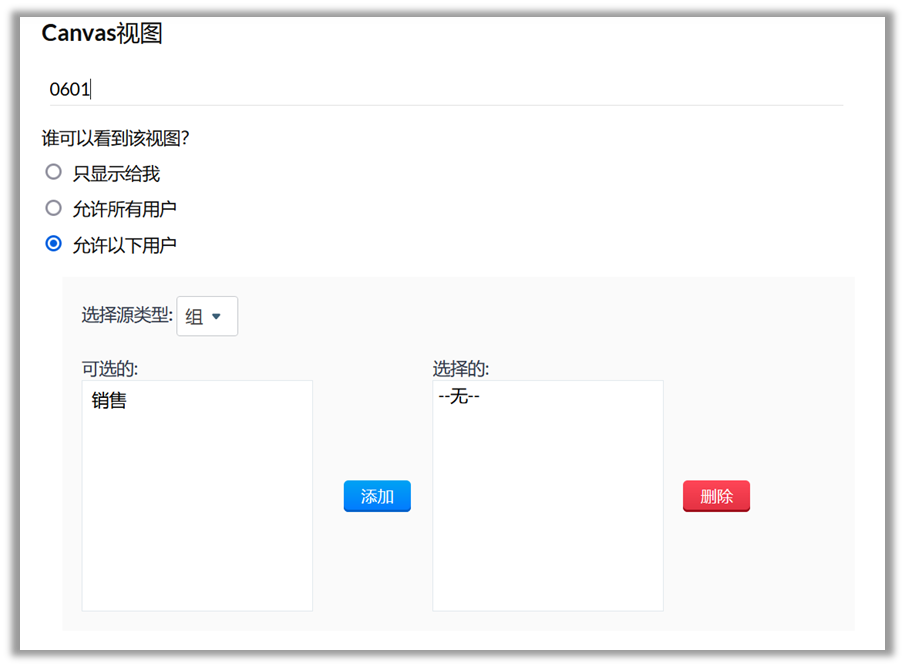Screen dimensions: 905x667
Task: Click empty area of the 可选的 listbox
Action: 197,520
